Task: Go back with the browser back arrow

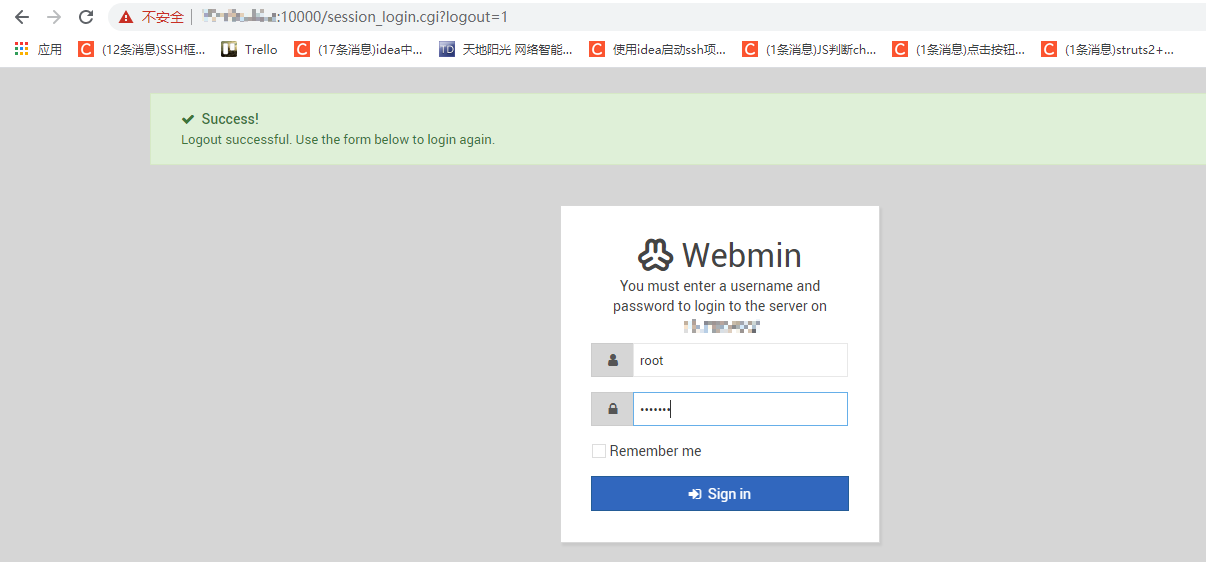Action: (x=22, y=17)
